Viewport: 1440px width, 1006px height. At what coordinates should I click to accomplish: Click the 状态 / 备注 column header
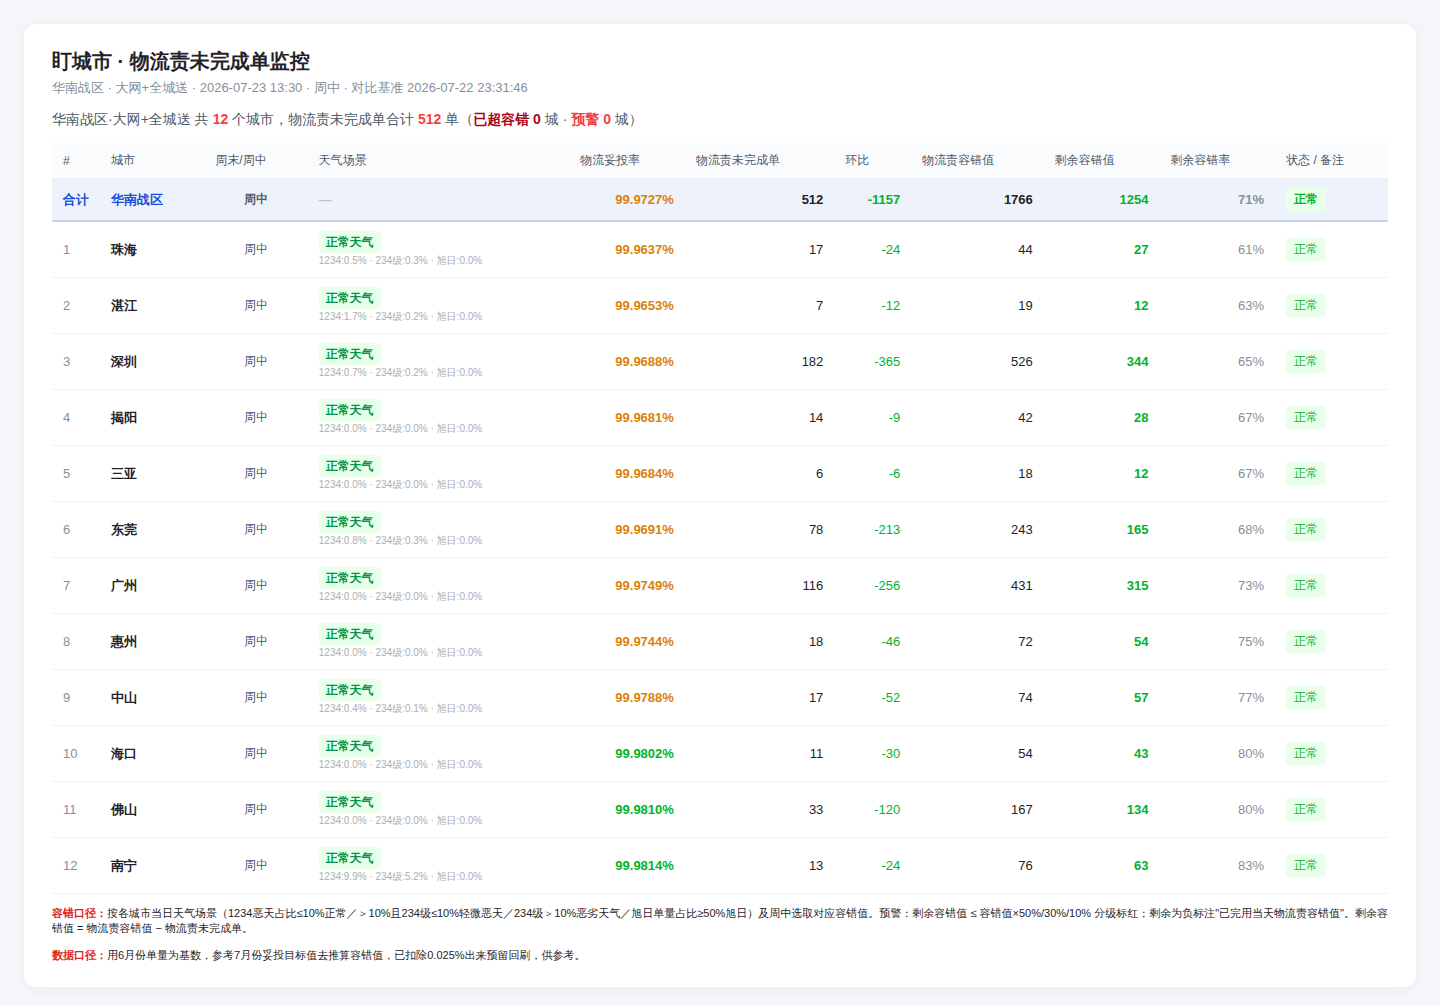(1315, 160)
